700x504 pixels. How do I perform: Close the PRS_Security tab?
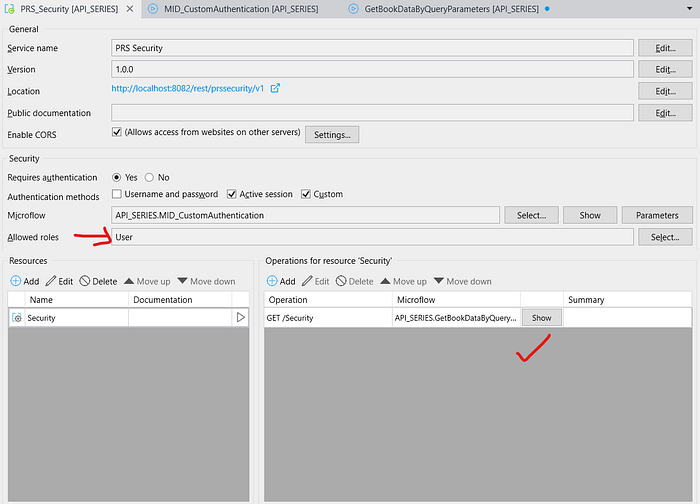click(128, 9)
